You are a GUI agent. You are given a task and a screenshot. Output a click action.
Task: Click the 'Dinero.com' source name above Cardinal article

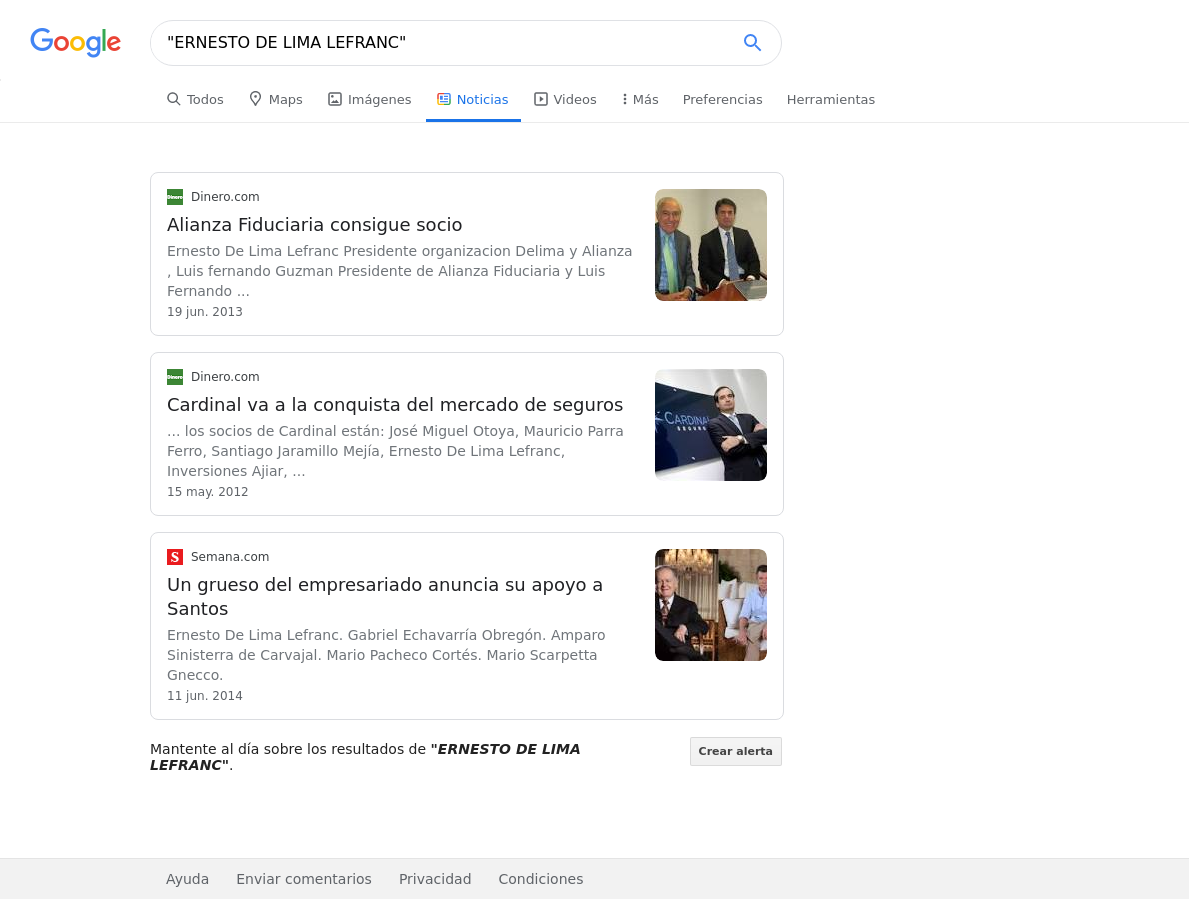225,377
